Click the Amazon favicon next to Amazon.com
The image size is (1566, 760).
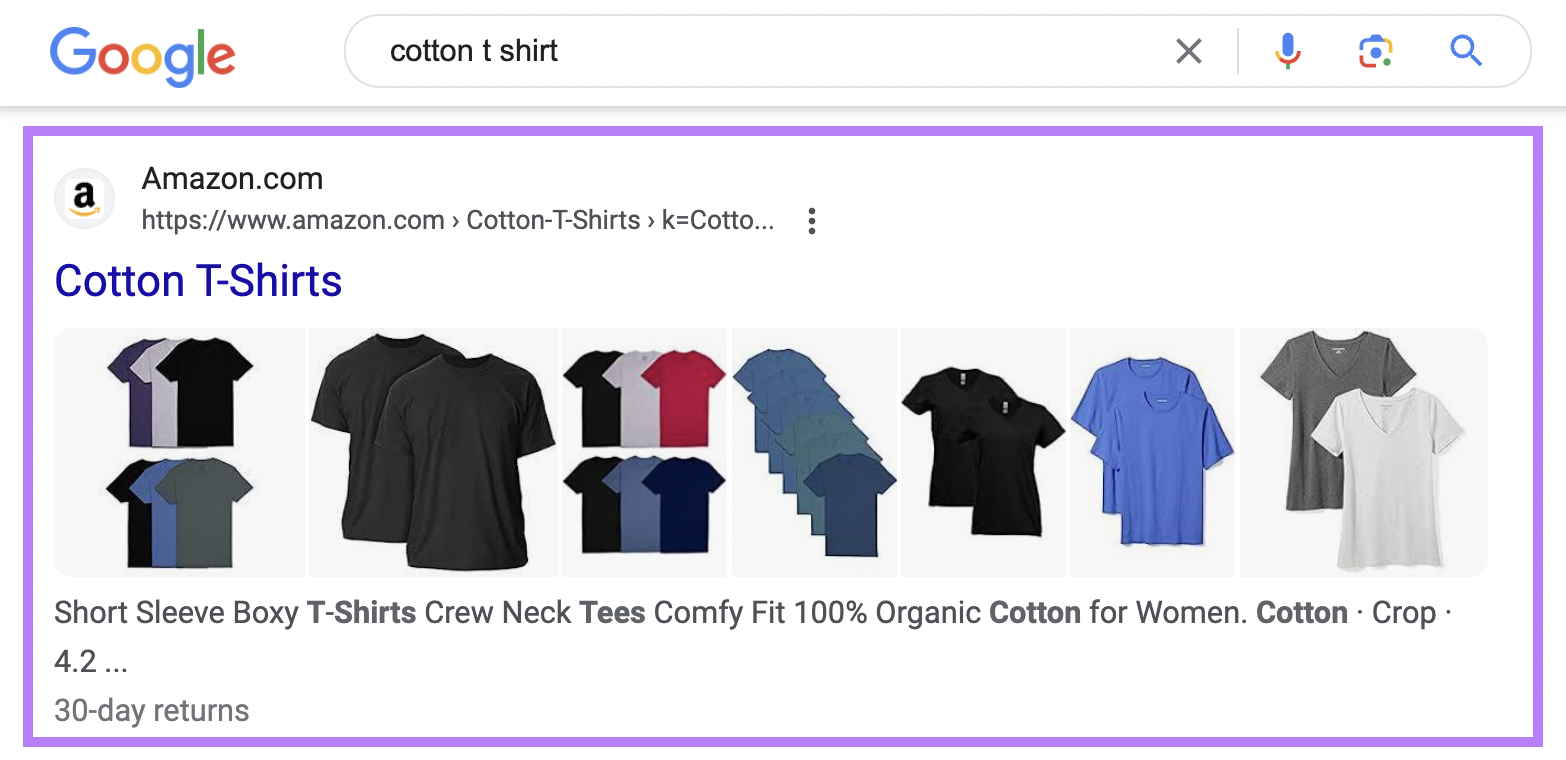(85, 199)
